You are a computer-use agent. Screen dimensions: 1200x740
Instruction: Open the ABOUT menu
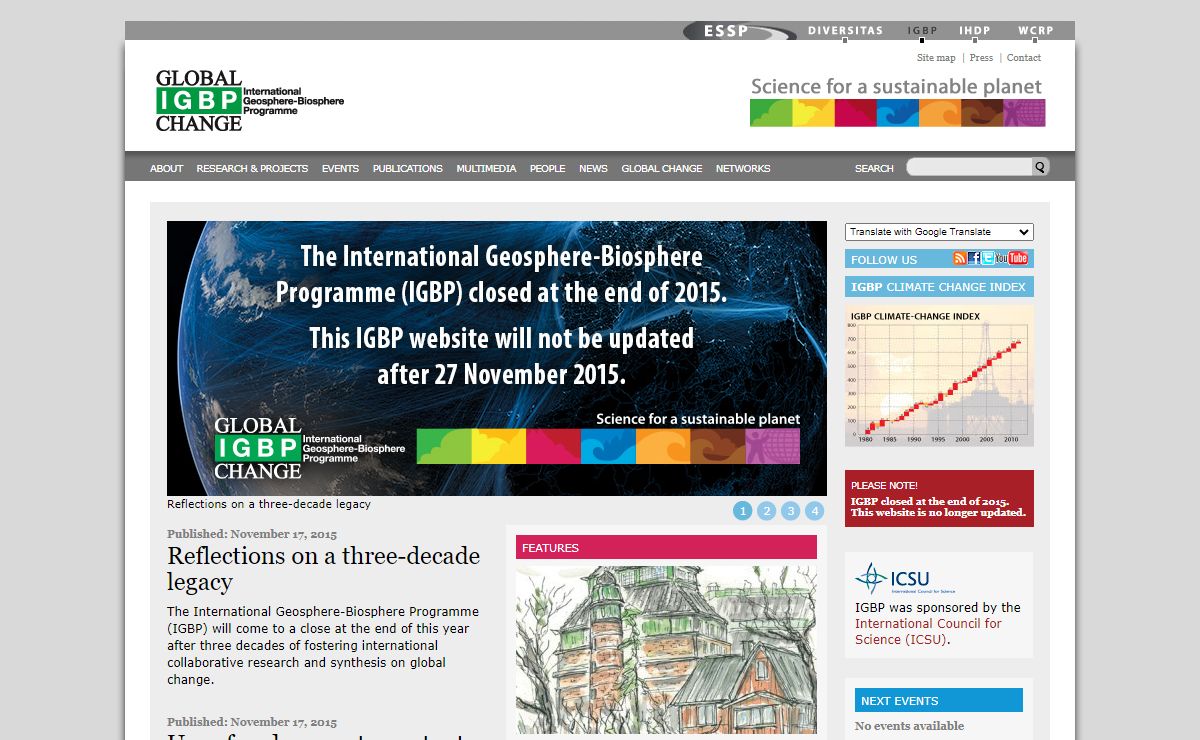[166, 168]
